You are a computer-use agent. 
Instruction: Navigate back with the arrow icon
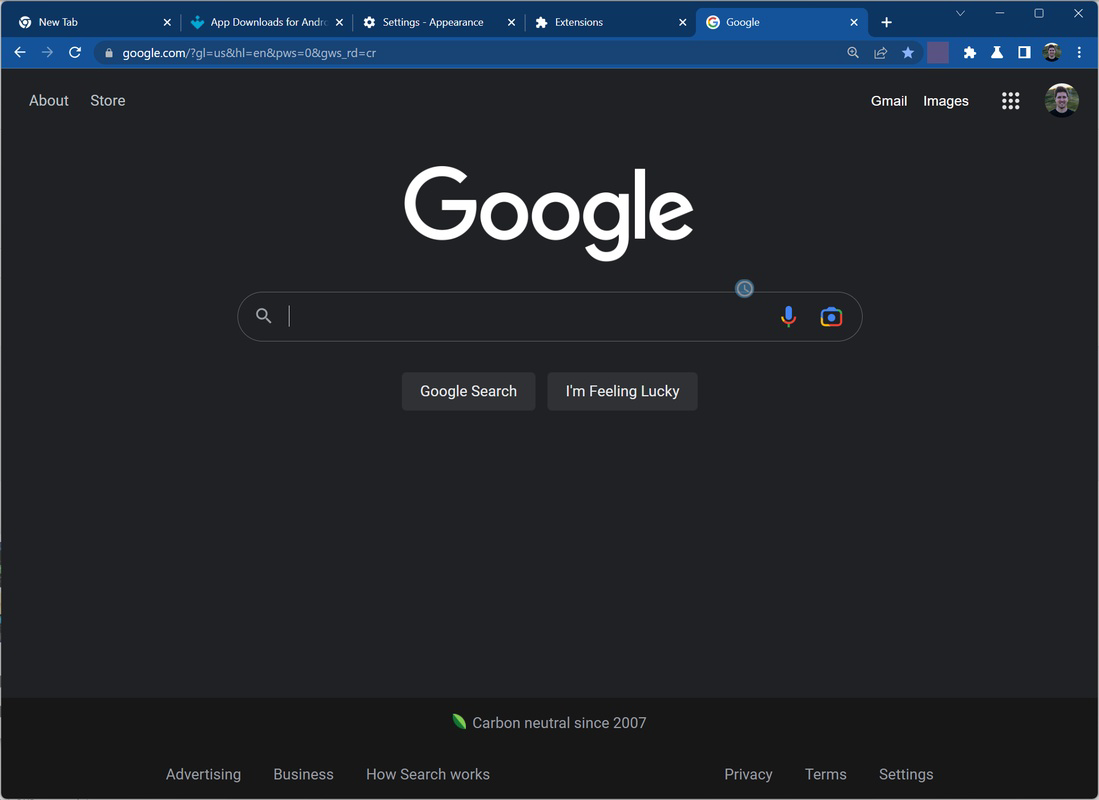(x=20, y=52)
